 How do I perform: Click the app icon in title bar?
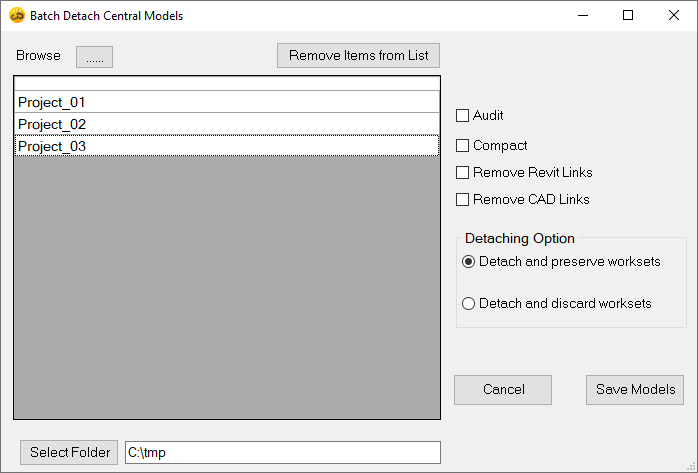(17, 16)
